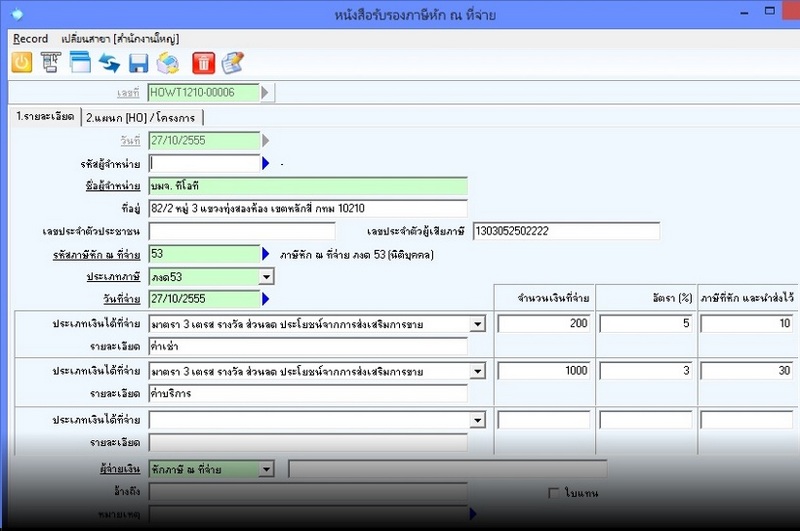Click the printer icon in toolbar
This screenshot has width=800, height=531.
coord(168,63)
